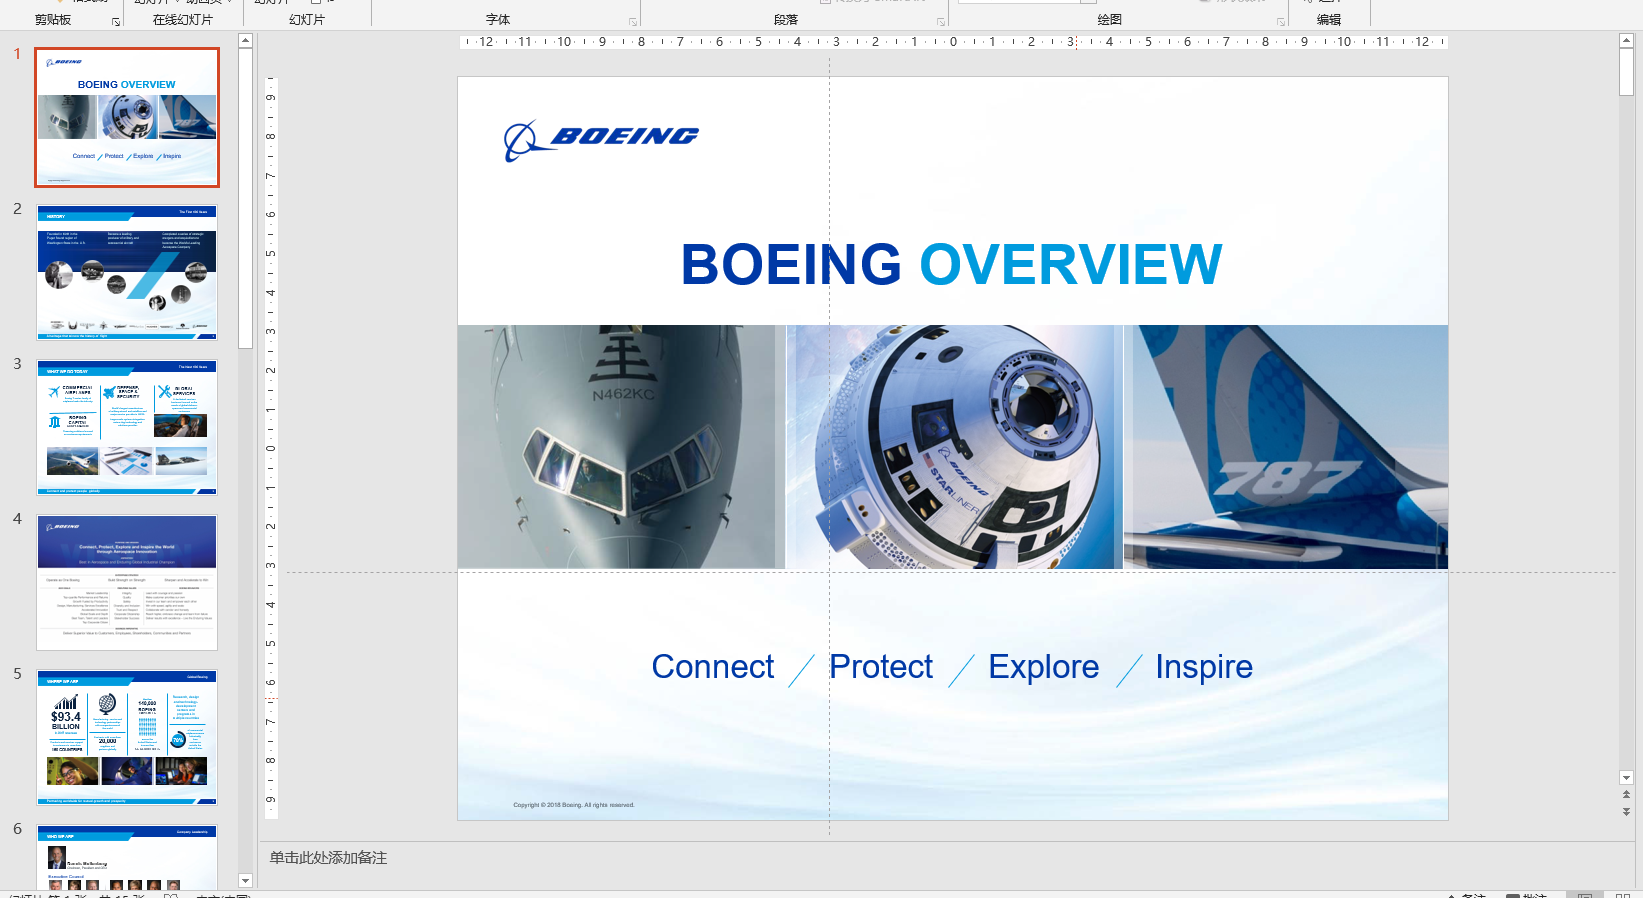Go to previous slide with double-up arrow
This screenshot has width=1643, height=898.
(1626, 794)
